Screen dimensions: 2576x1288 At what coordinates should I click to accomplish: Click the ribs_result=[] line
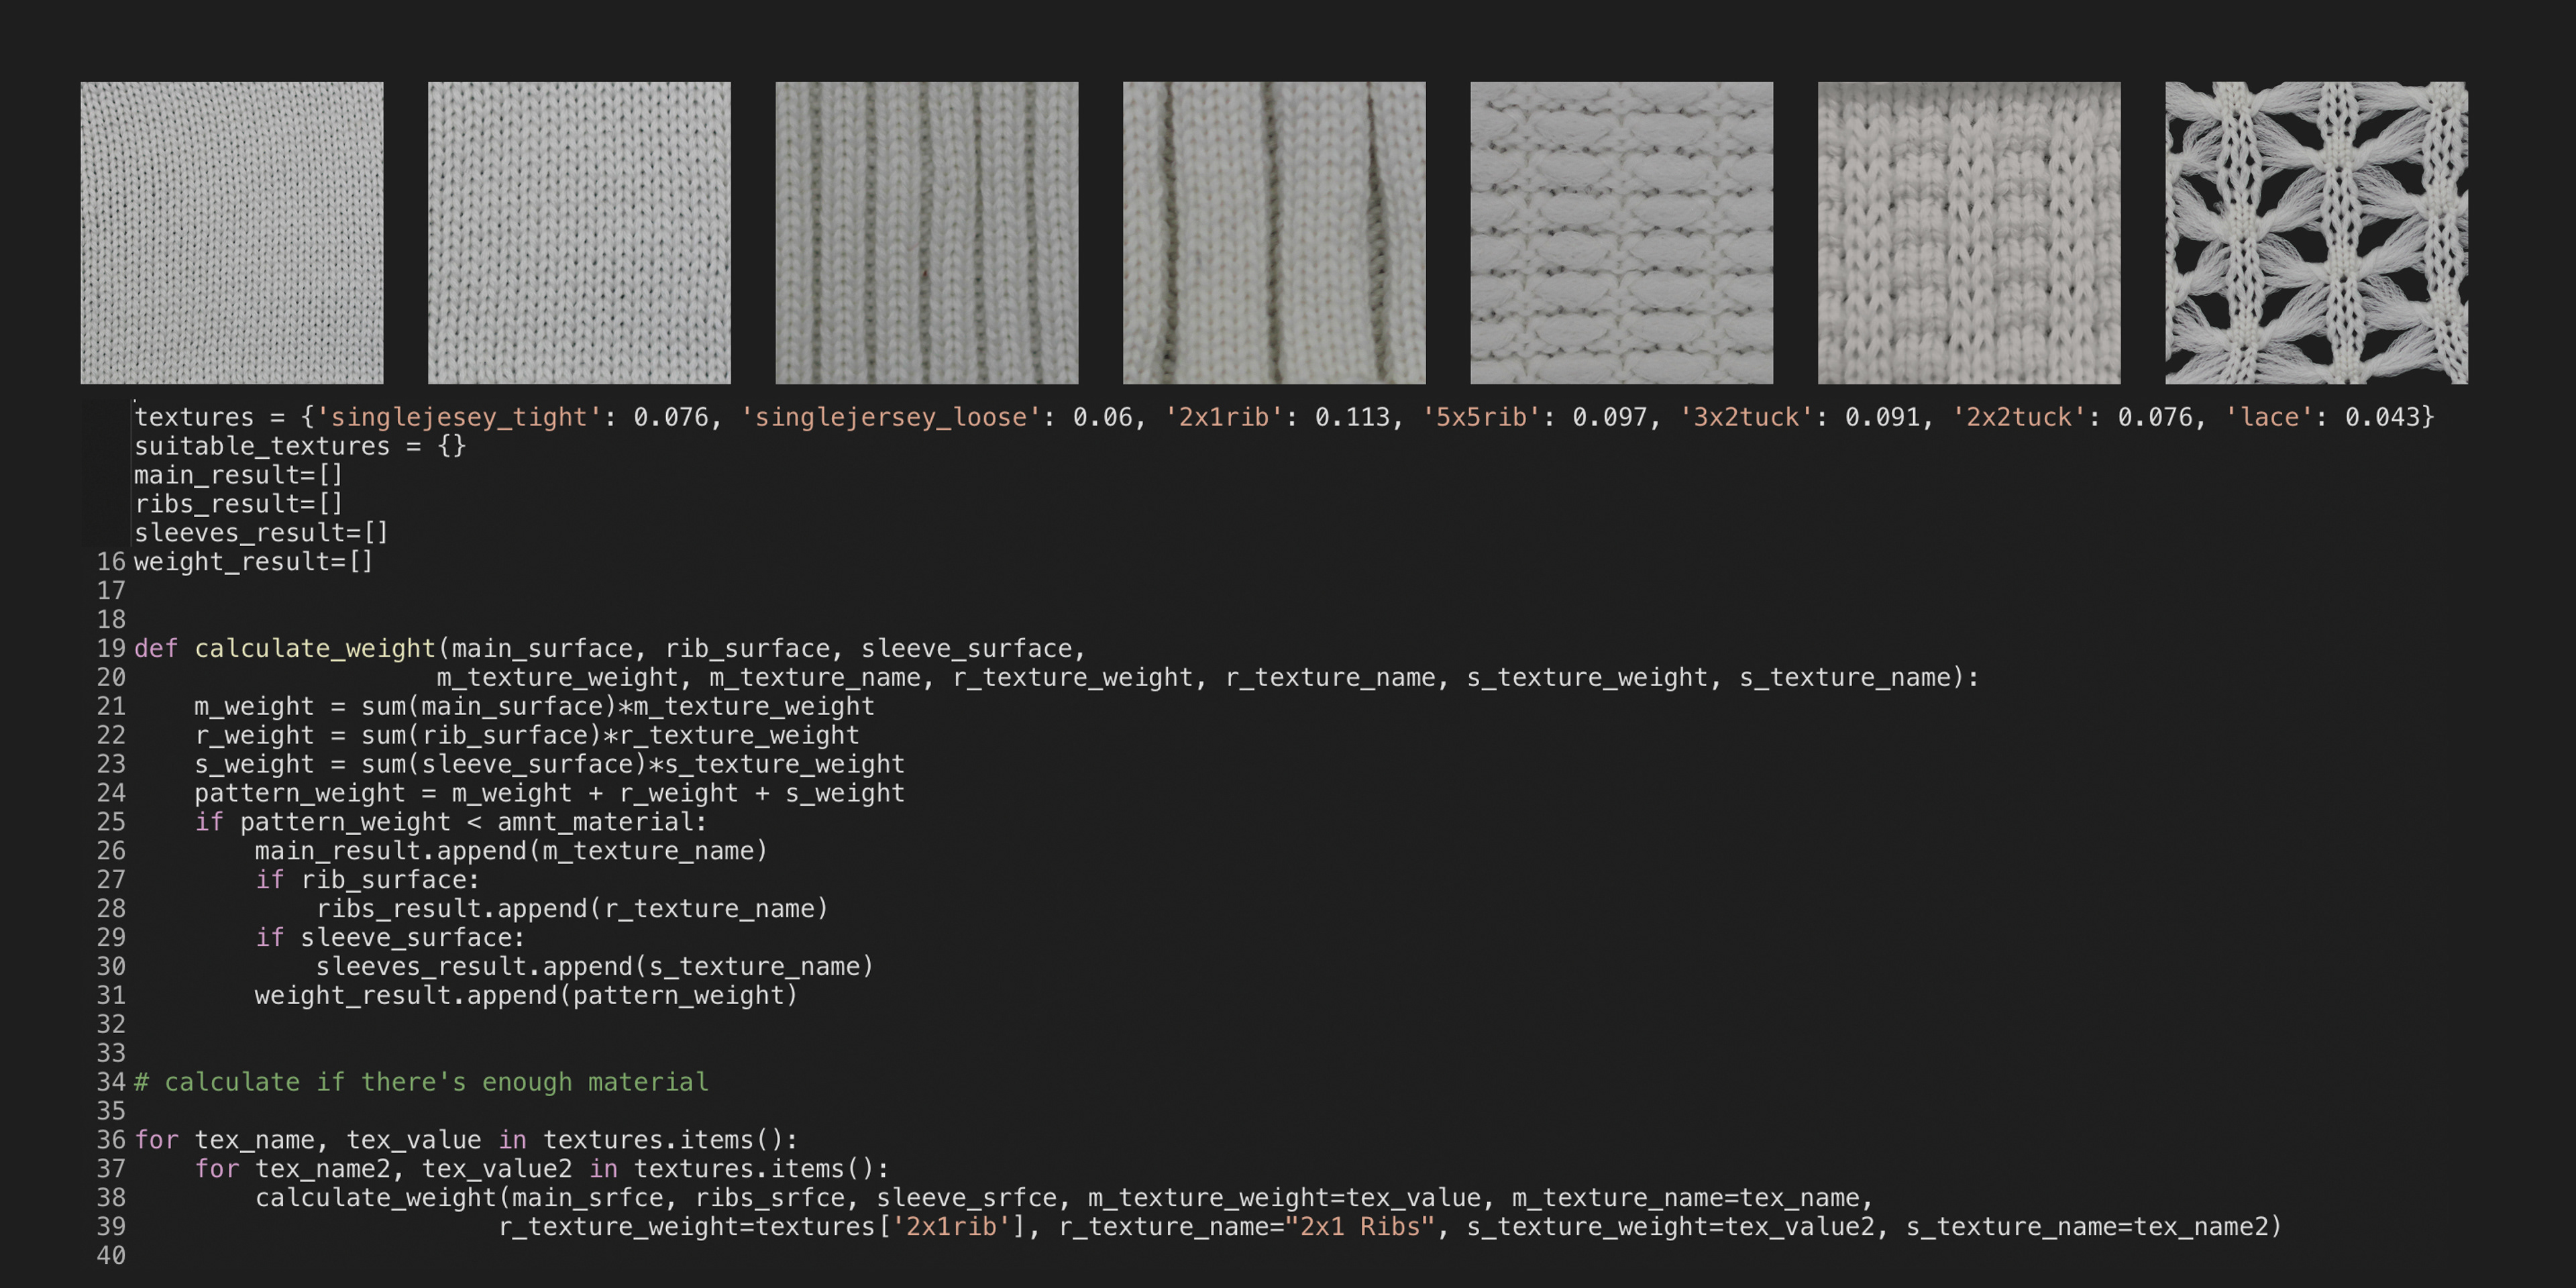pos(239,504)
